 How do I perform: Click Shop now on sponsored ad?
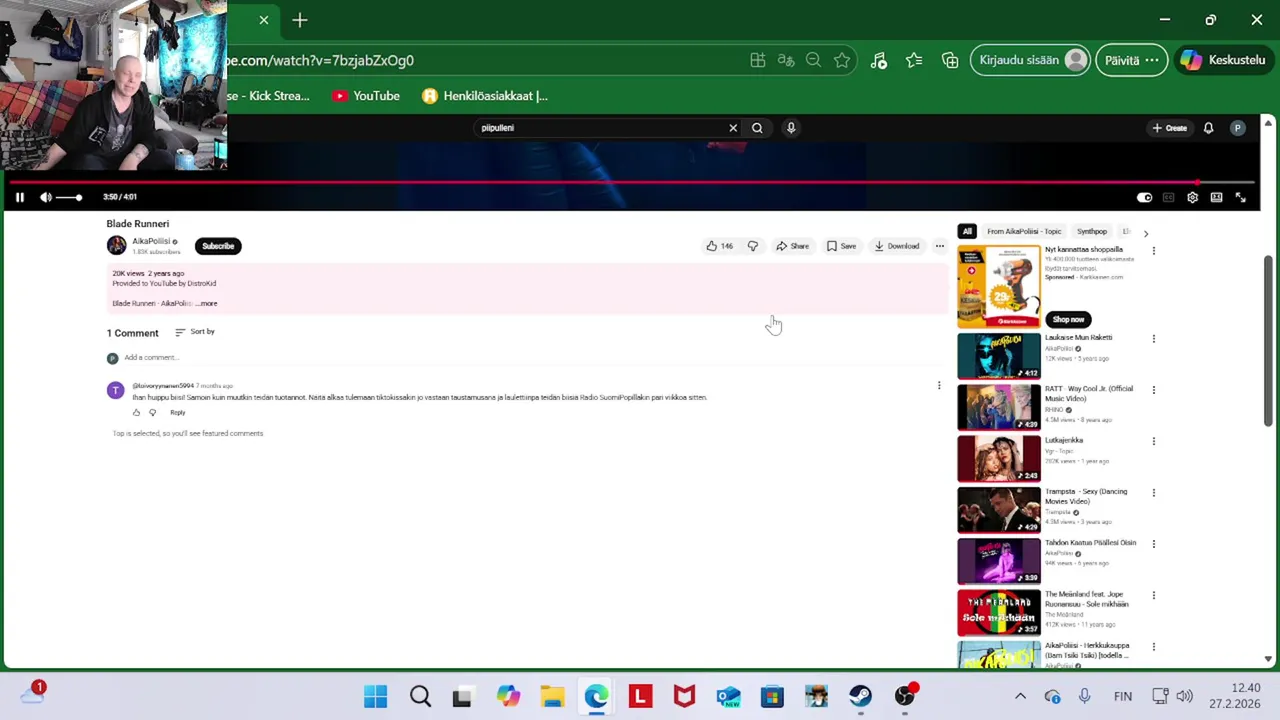pos(1068,319)
